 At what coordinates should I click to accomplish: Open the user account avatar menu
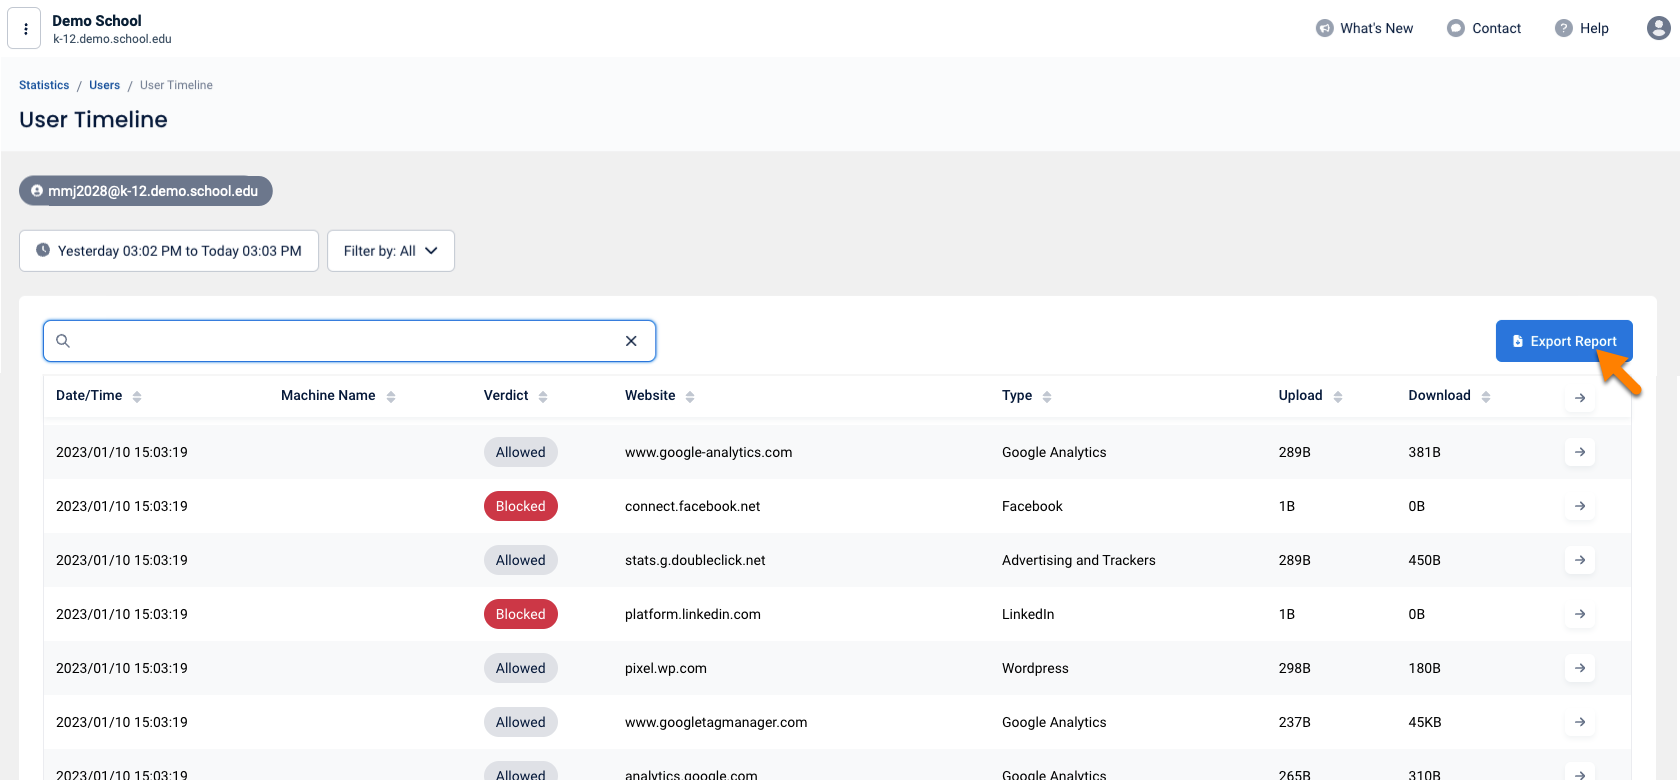pyautogui.click(x=1658, y=28)
